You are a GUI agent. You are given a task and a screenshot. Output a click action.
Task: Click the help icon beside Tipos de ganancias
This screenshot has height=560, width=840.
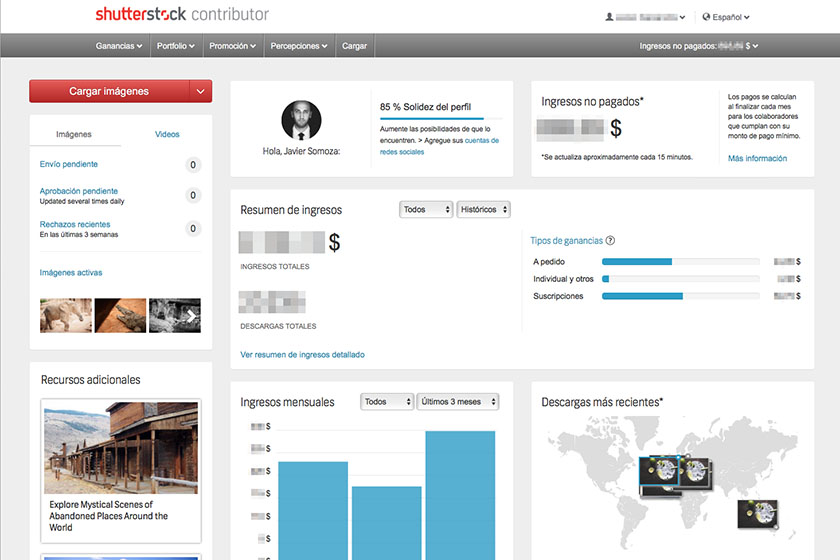click(x=610, y=240)
